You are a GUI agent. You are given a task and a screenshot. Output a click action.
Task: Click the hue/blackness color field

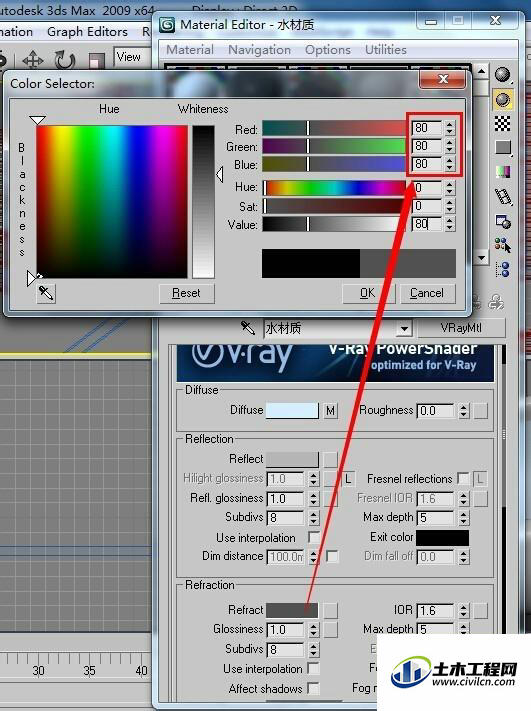(112, 201)
